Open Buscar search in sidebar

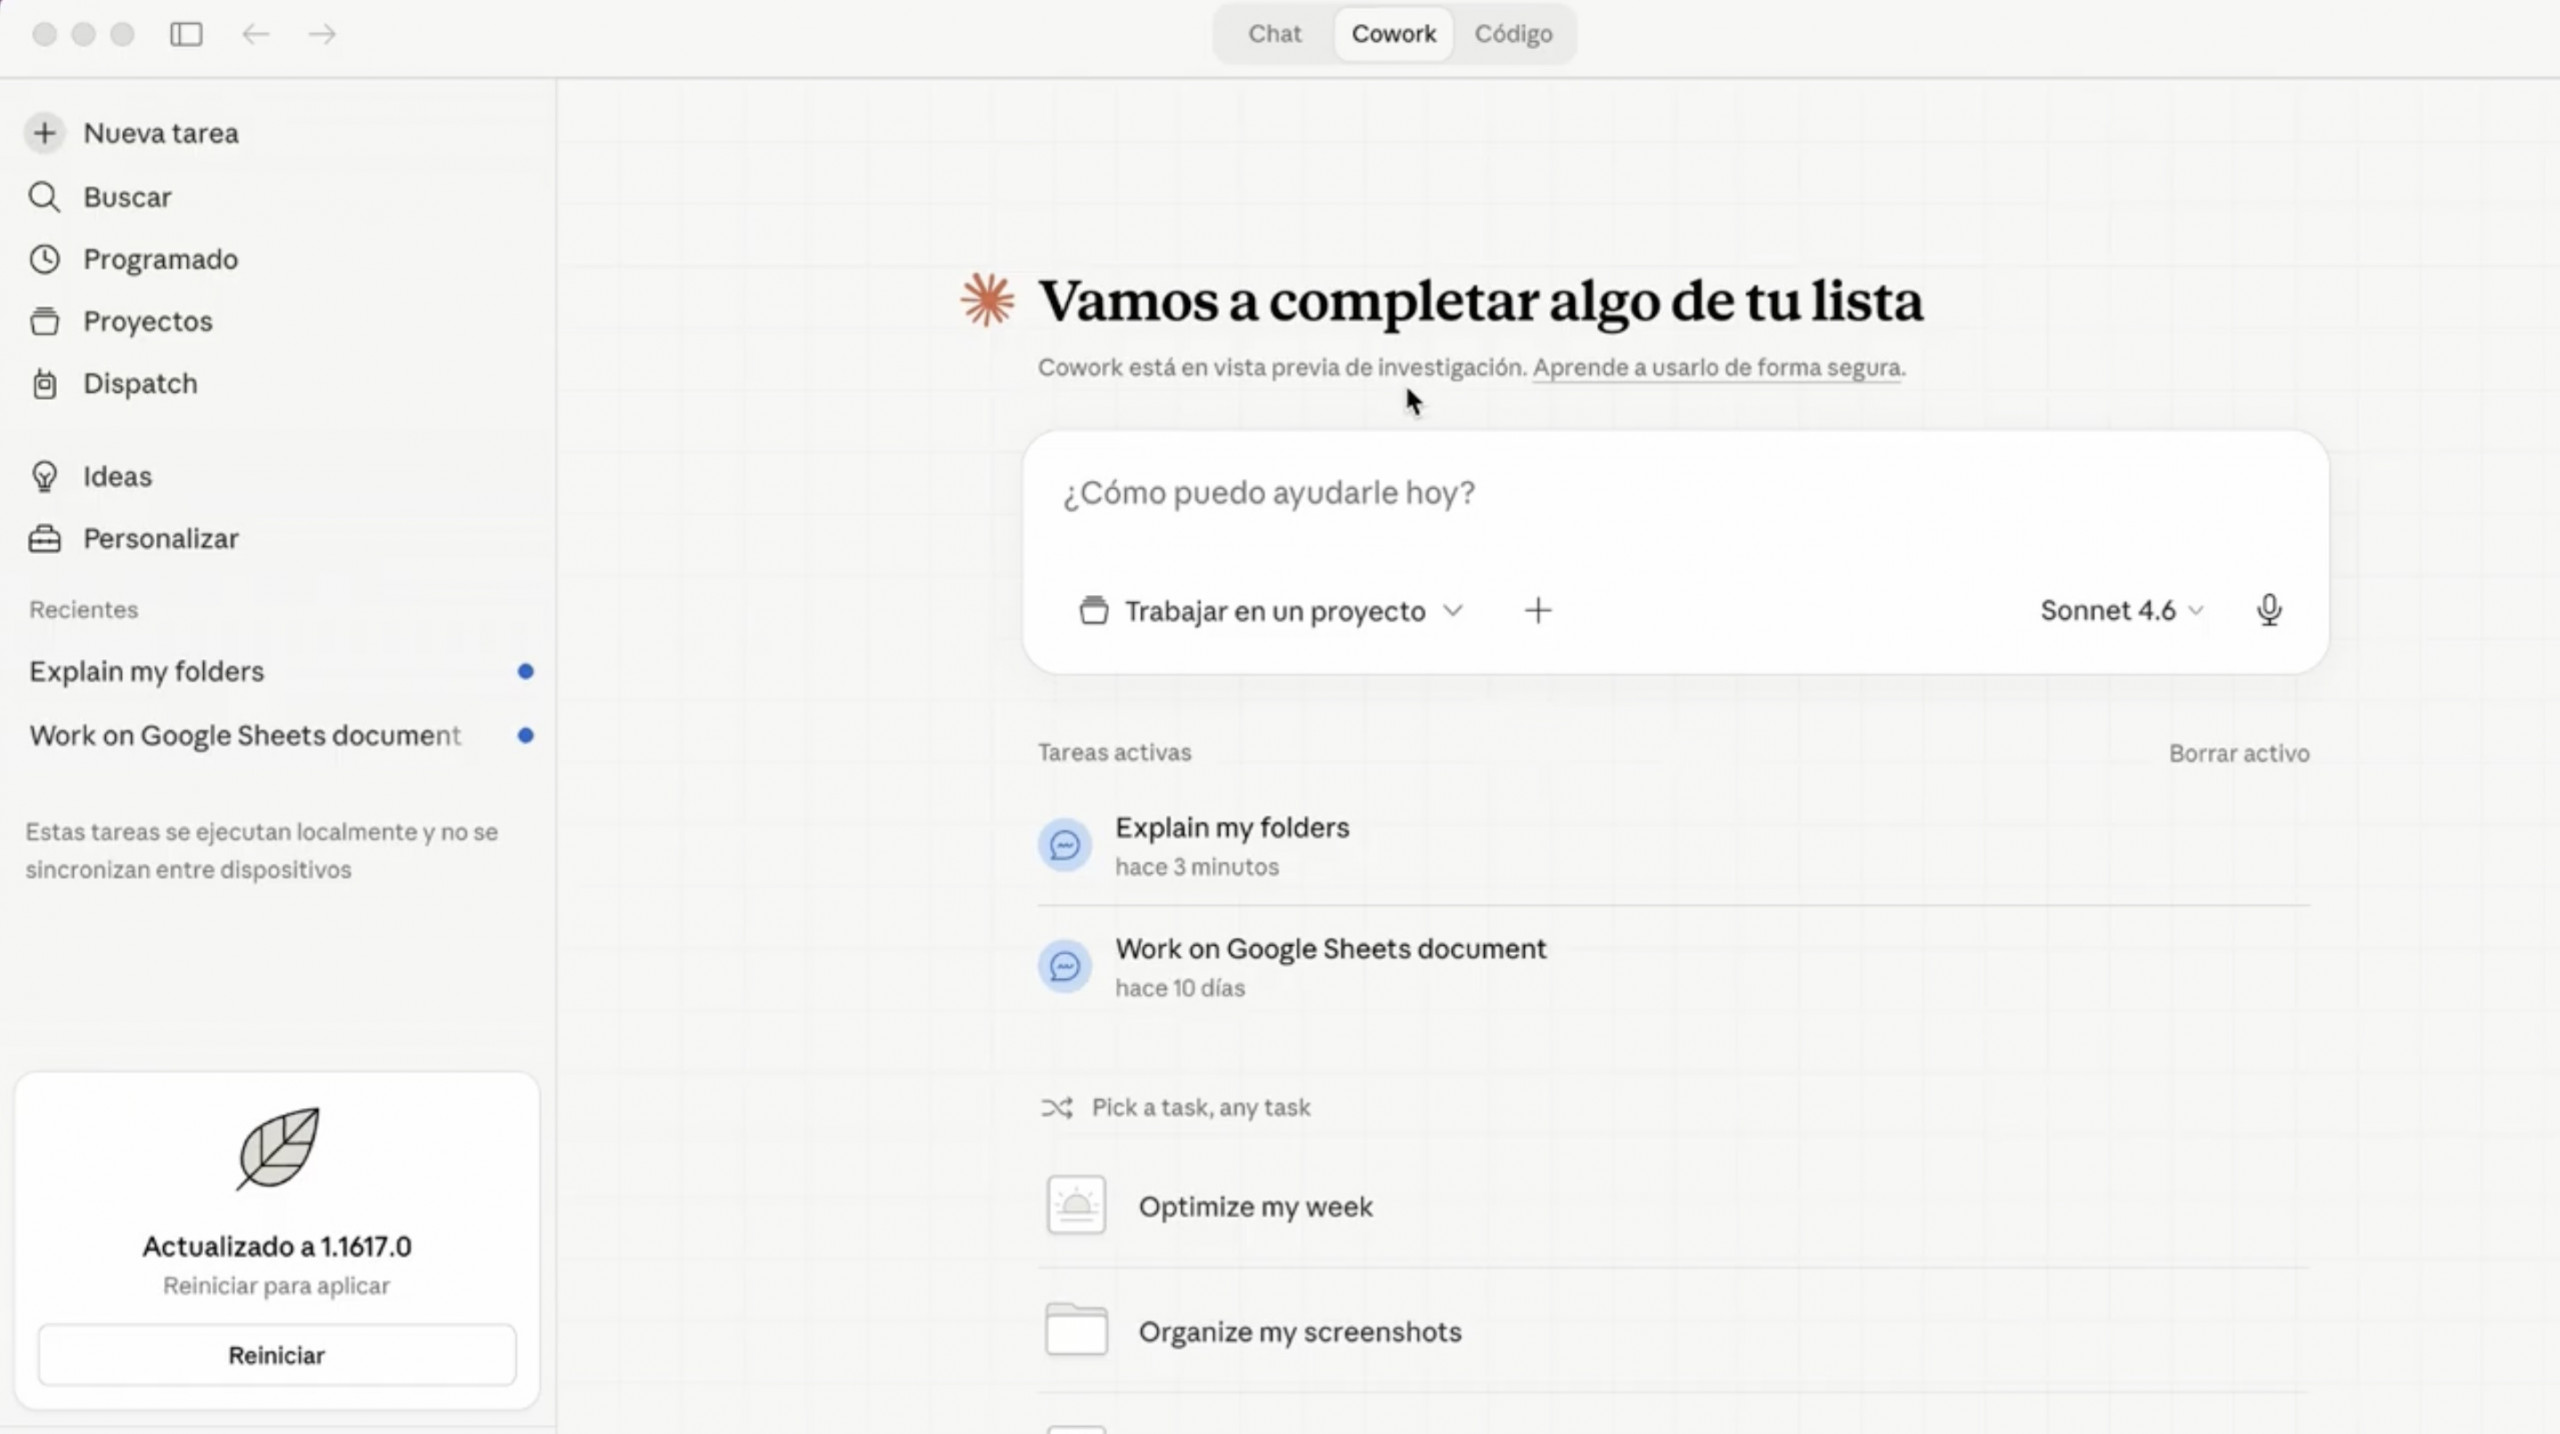(x=126, y=197)
